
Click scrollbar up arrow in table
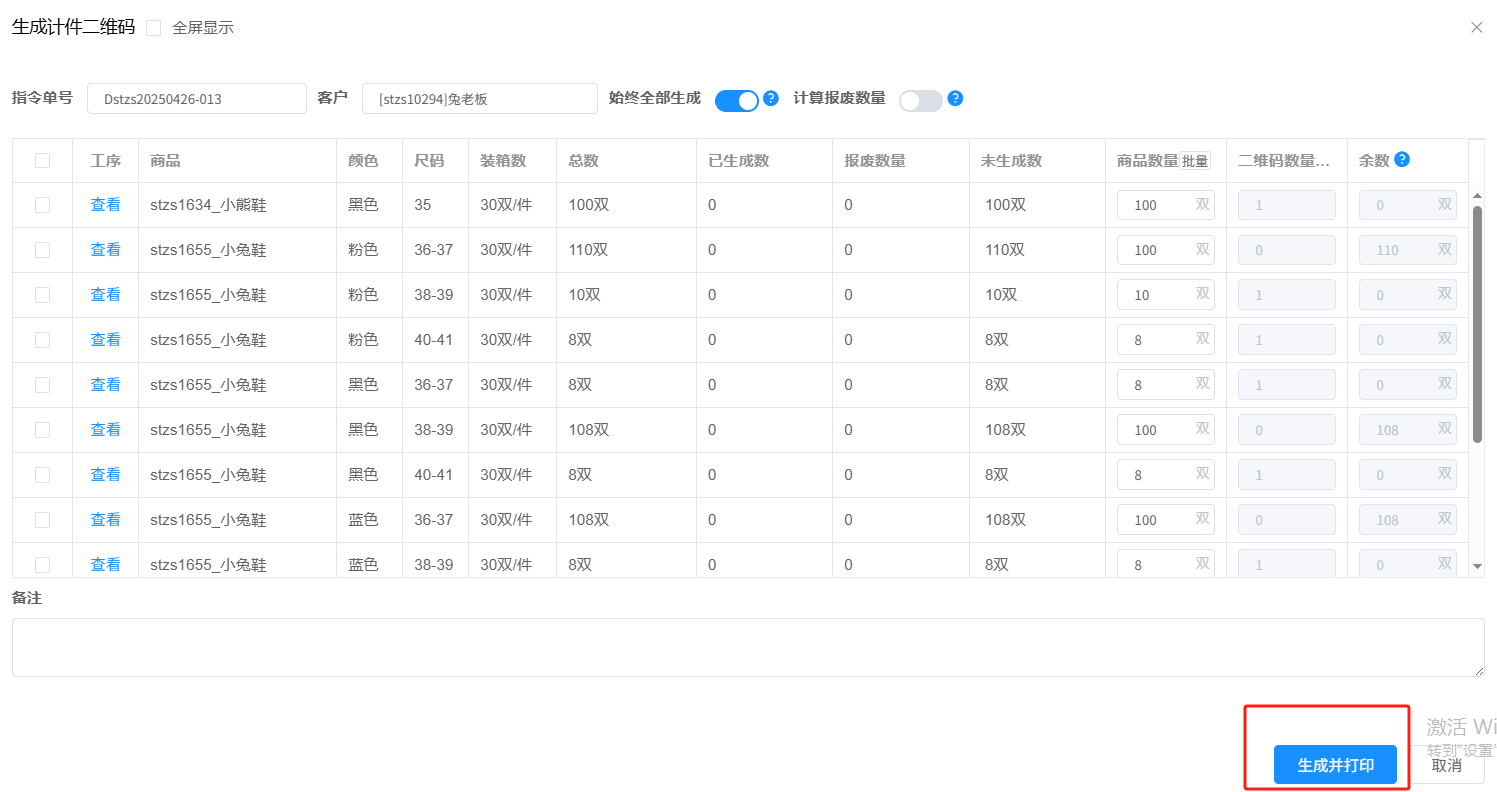[1477, 194]
